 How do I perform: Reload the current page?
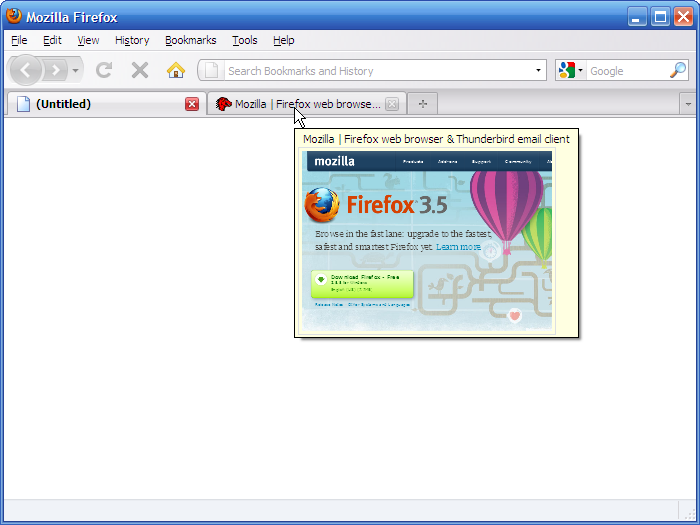click(104, 70)
